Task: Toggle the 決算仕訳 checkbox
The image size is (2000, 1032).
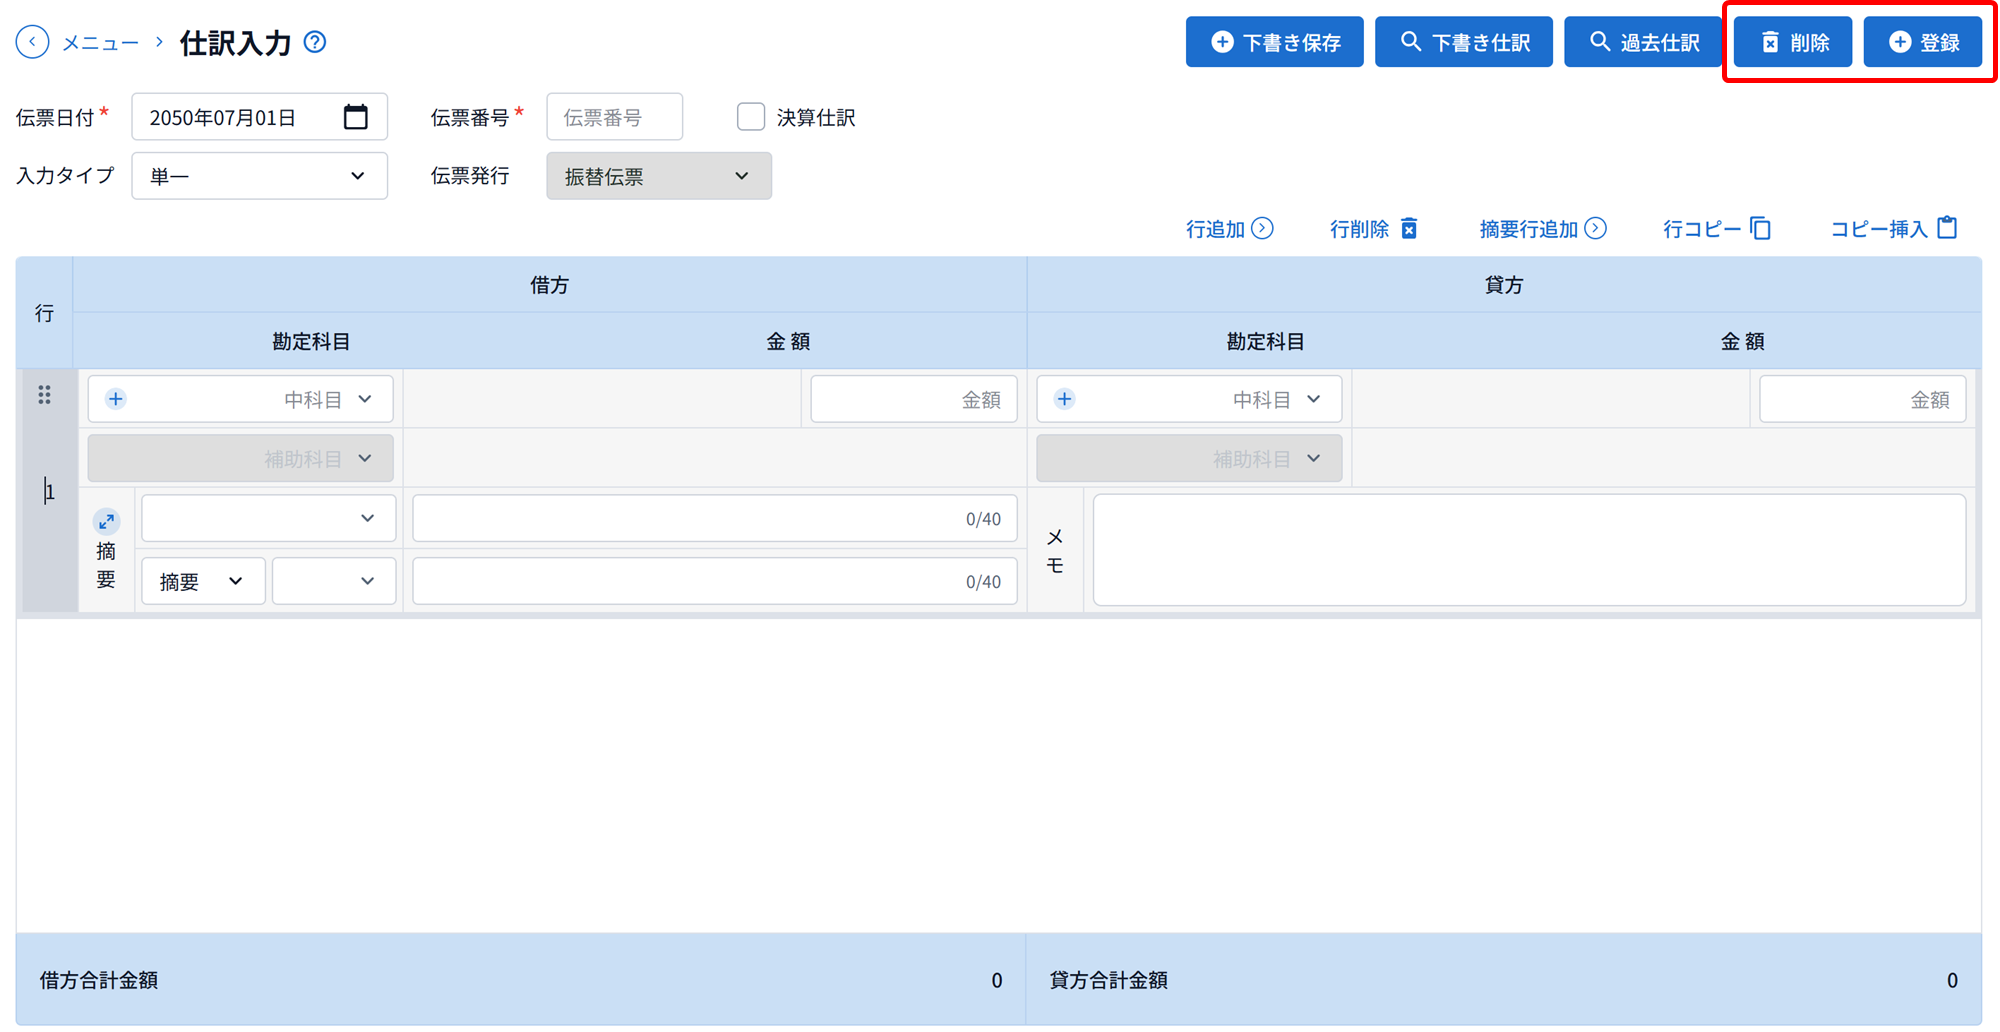Action: tap(751, 117)
